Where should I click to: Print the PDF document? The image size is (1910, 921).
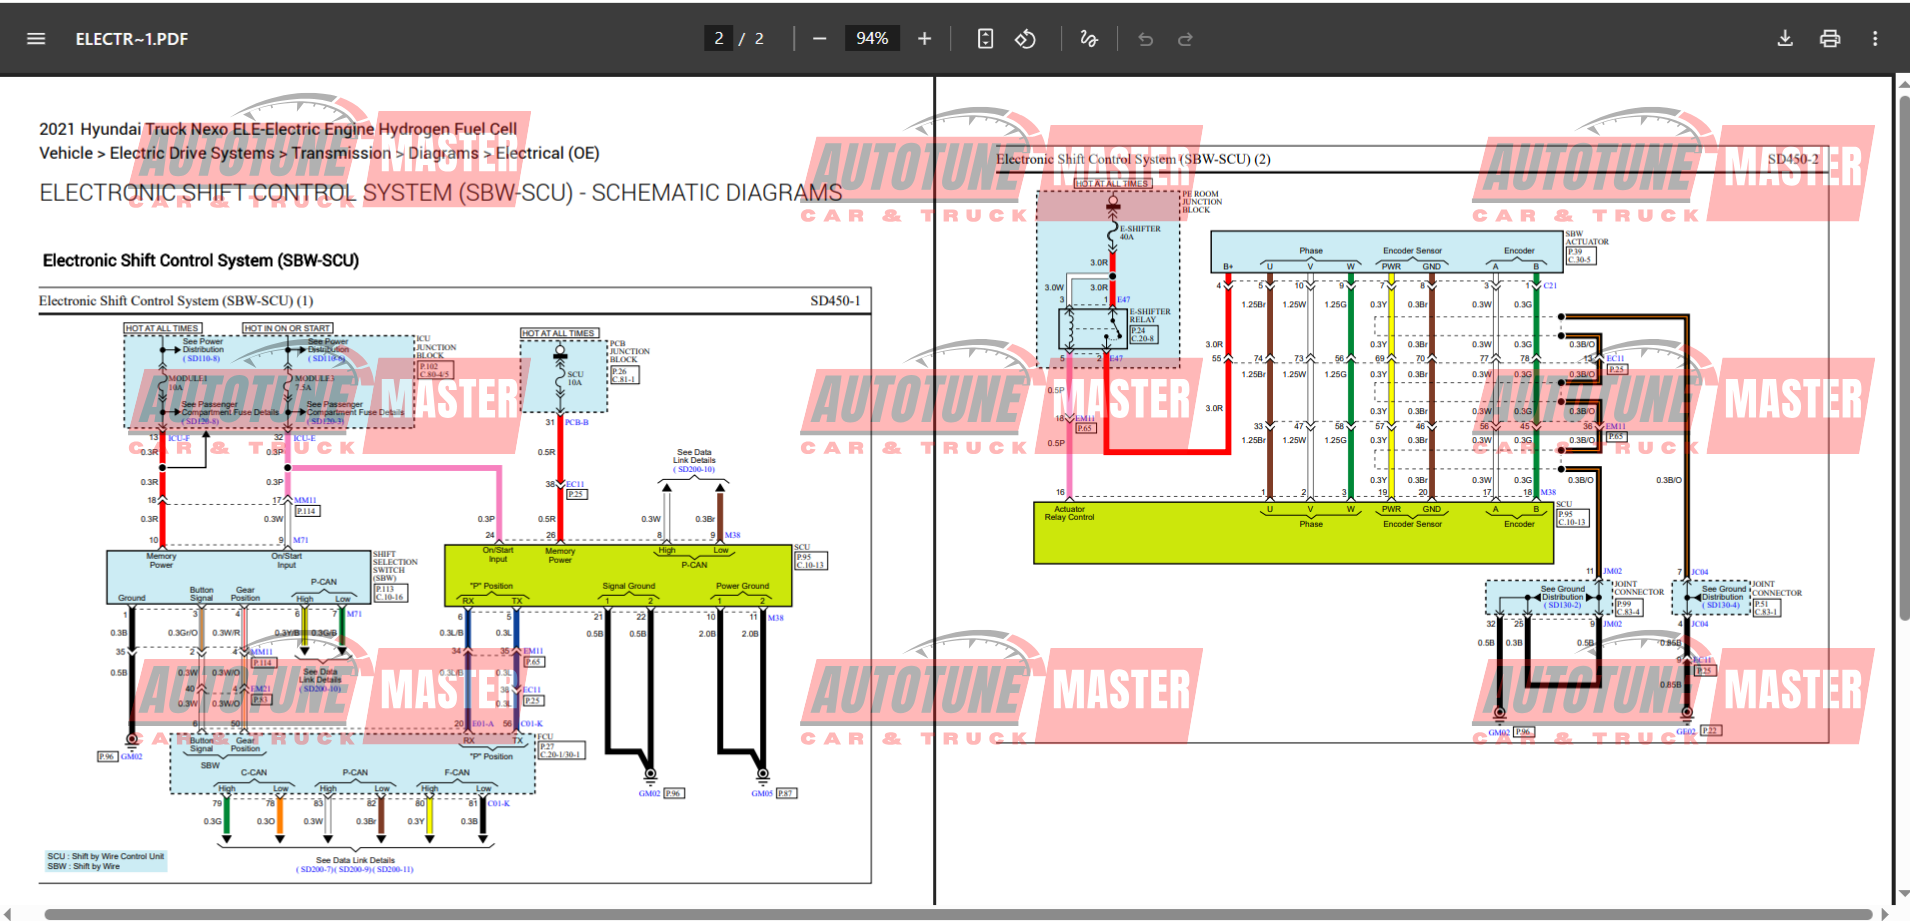(x=1830, y=39)
